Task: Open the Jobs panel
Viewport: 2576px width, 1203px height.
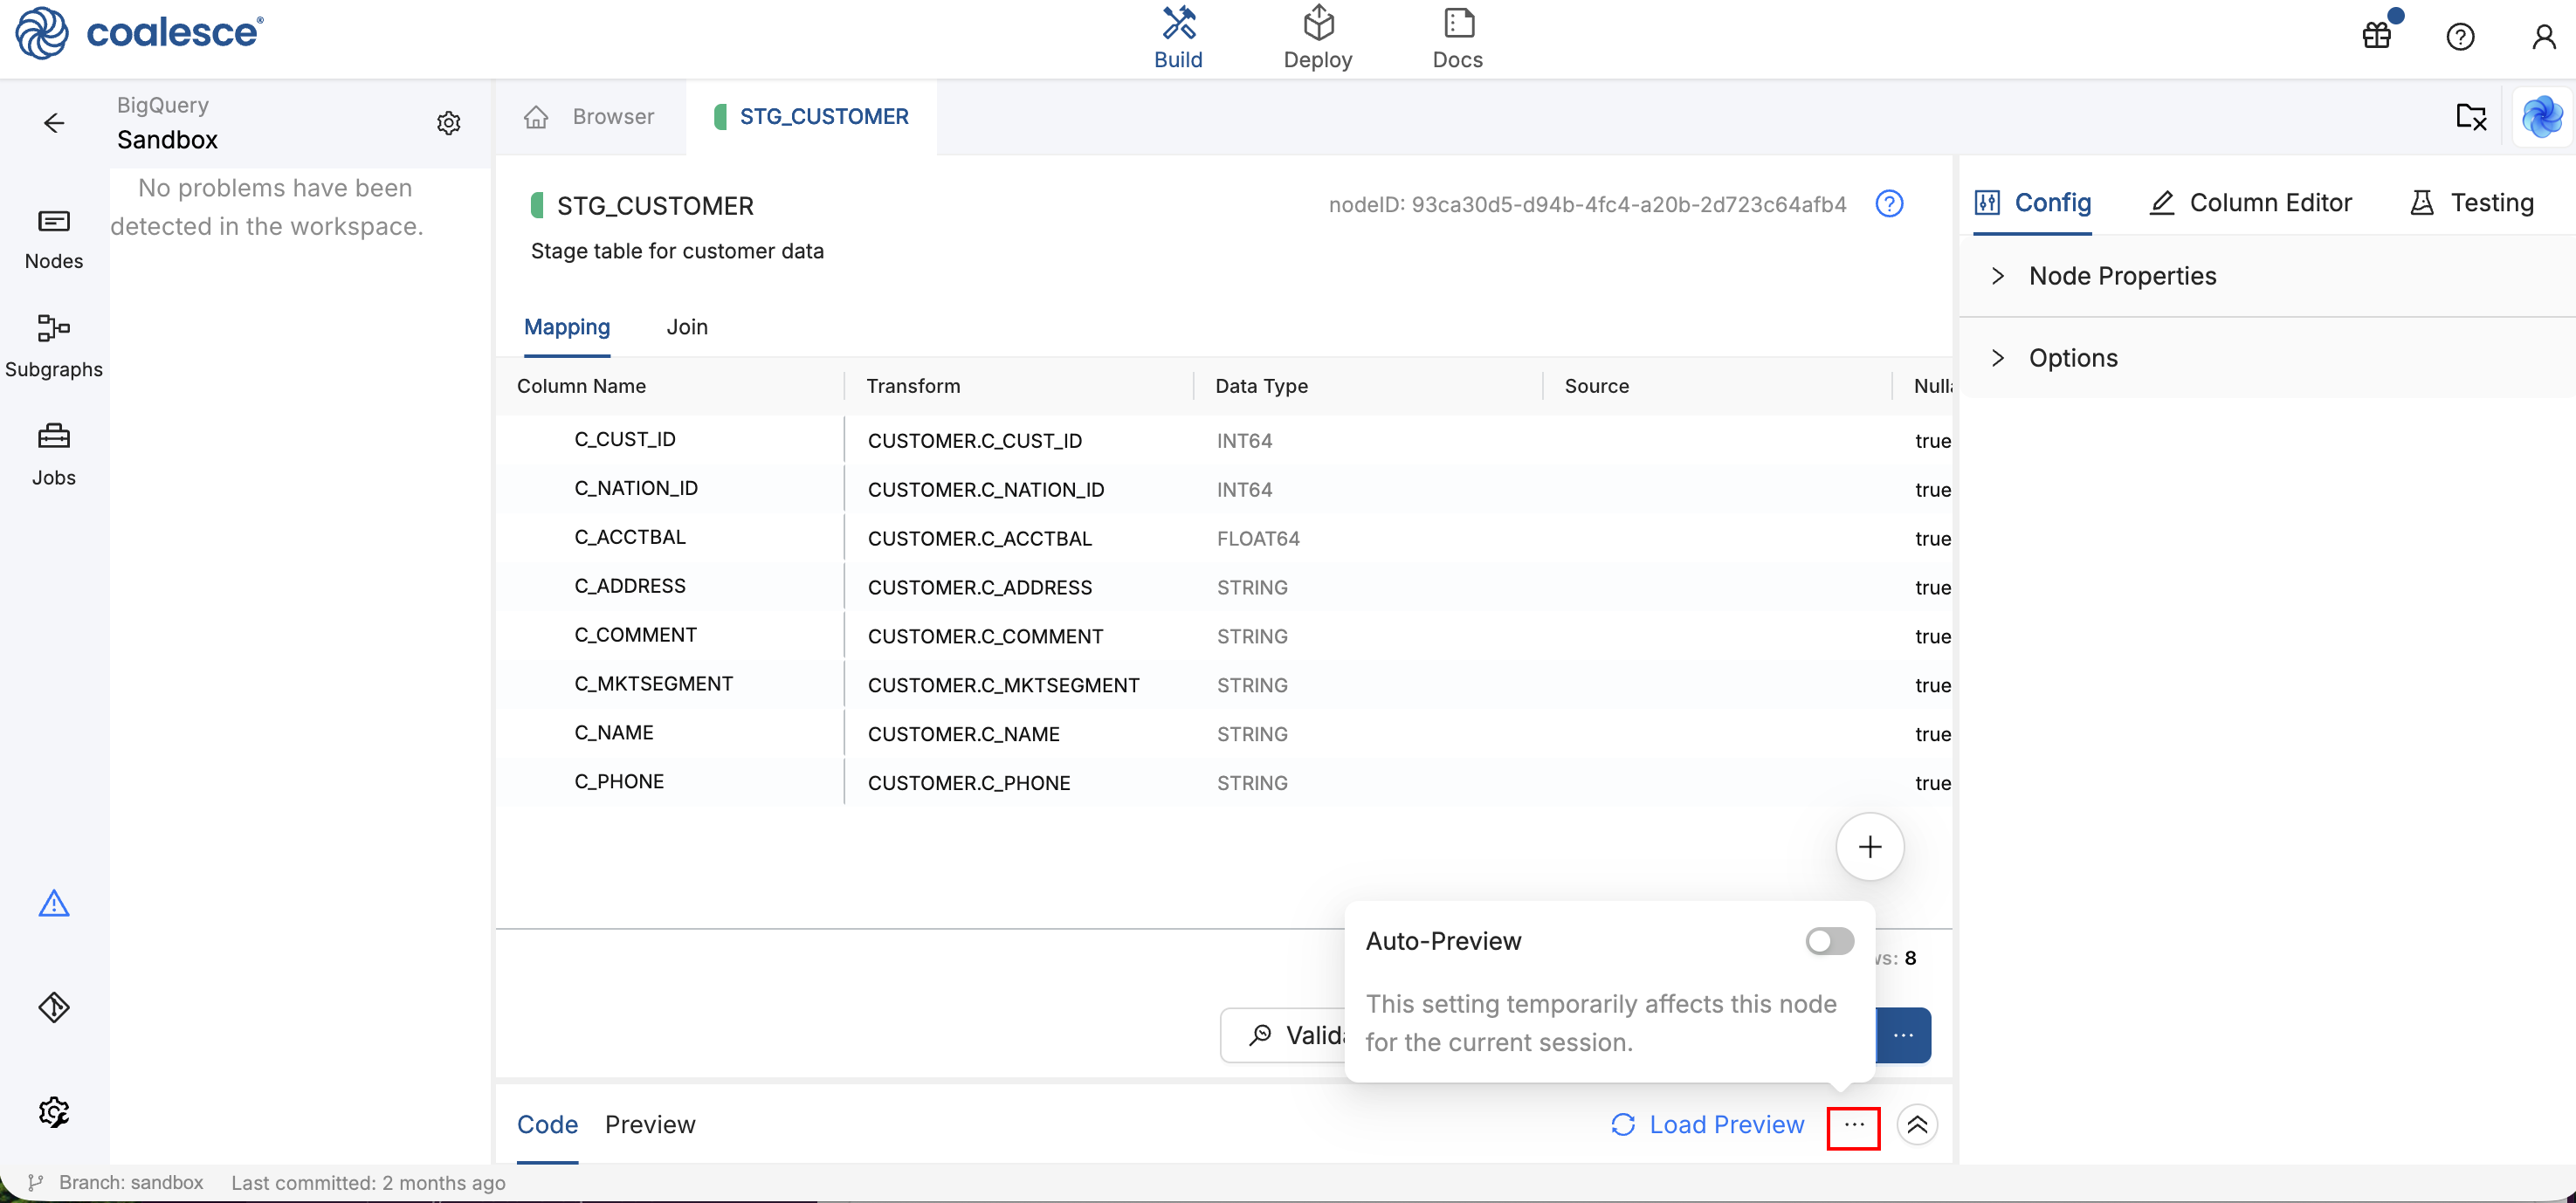Action: [54, 453]
